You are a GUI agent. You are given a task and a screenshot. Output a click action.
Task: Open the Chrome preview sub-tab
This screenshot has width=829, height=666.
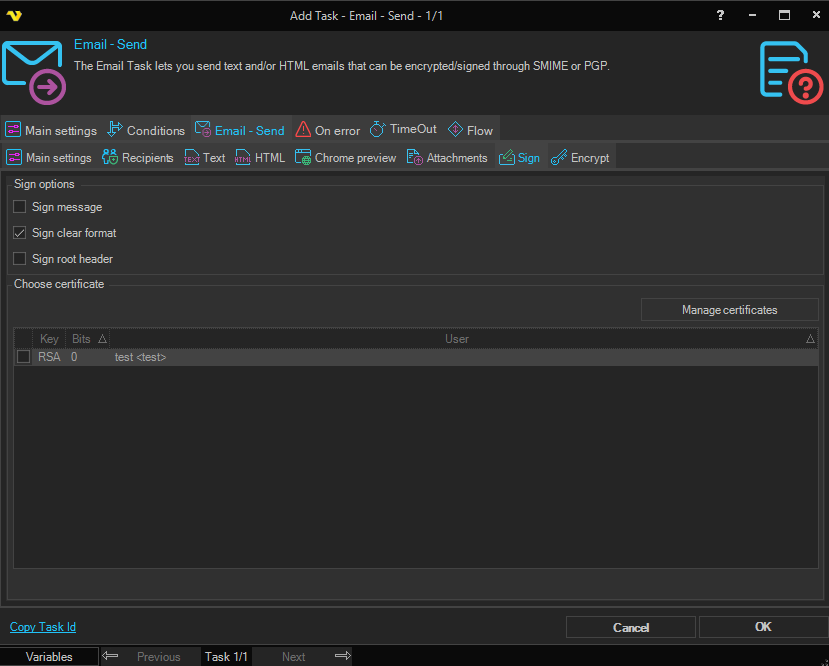345,158
